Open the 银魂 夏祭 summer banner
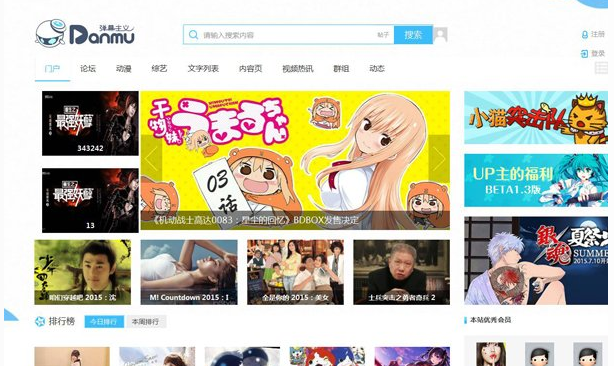614x366 pixels. tap(536, 261)
